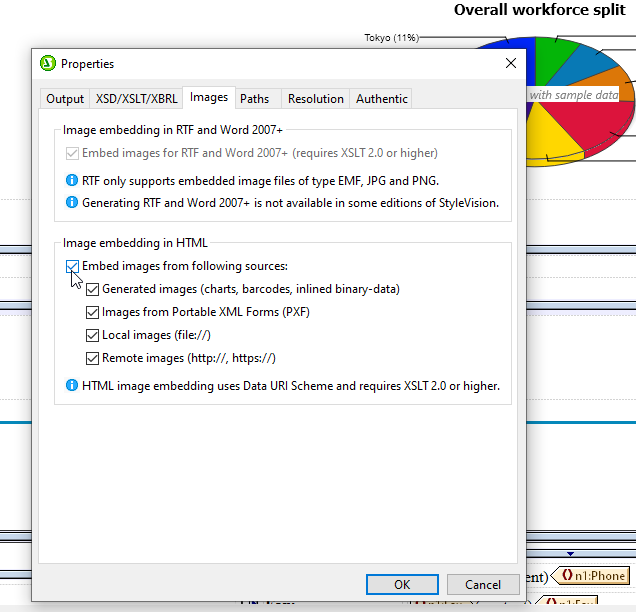
Task: Click info icon beside RTF supported file types
Action: [x=71, y=180]
